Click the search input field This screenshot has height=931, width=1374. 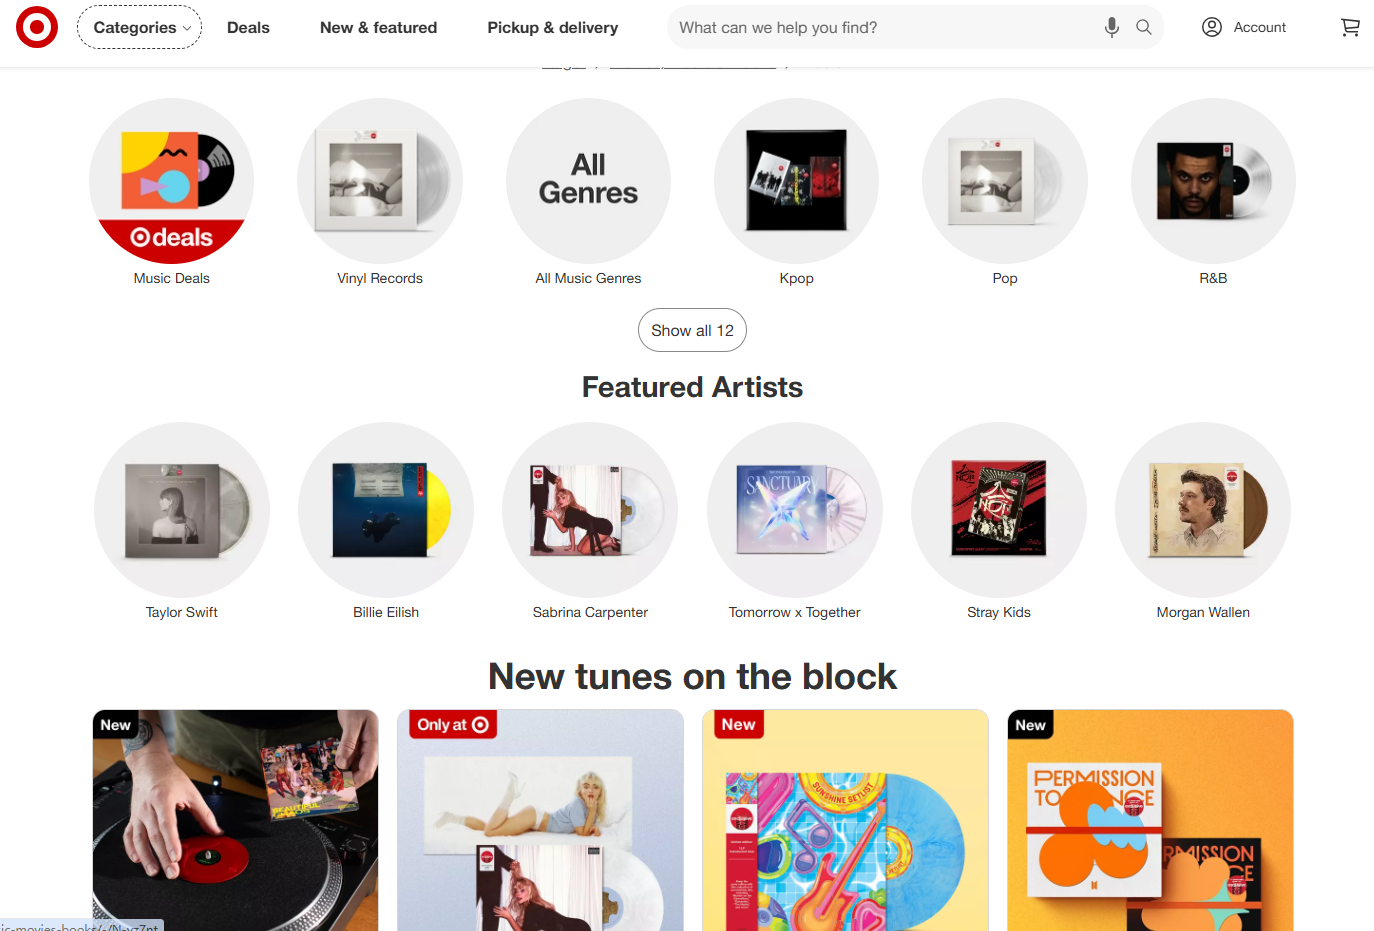click(885, 27)
